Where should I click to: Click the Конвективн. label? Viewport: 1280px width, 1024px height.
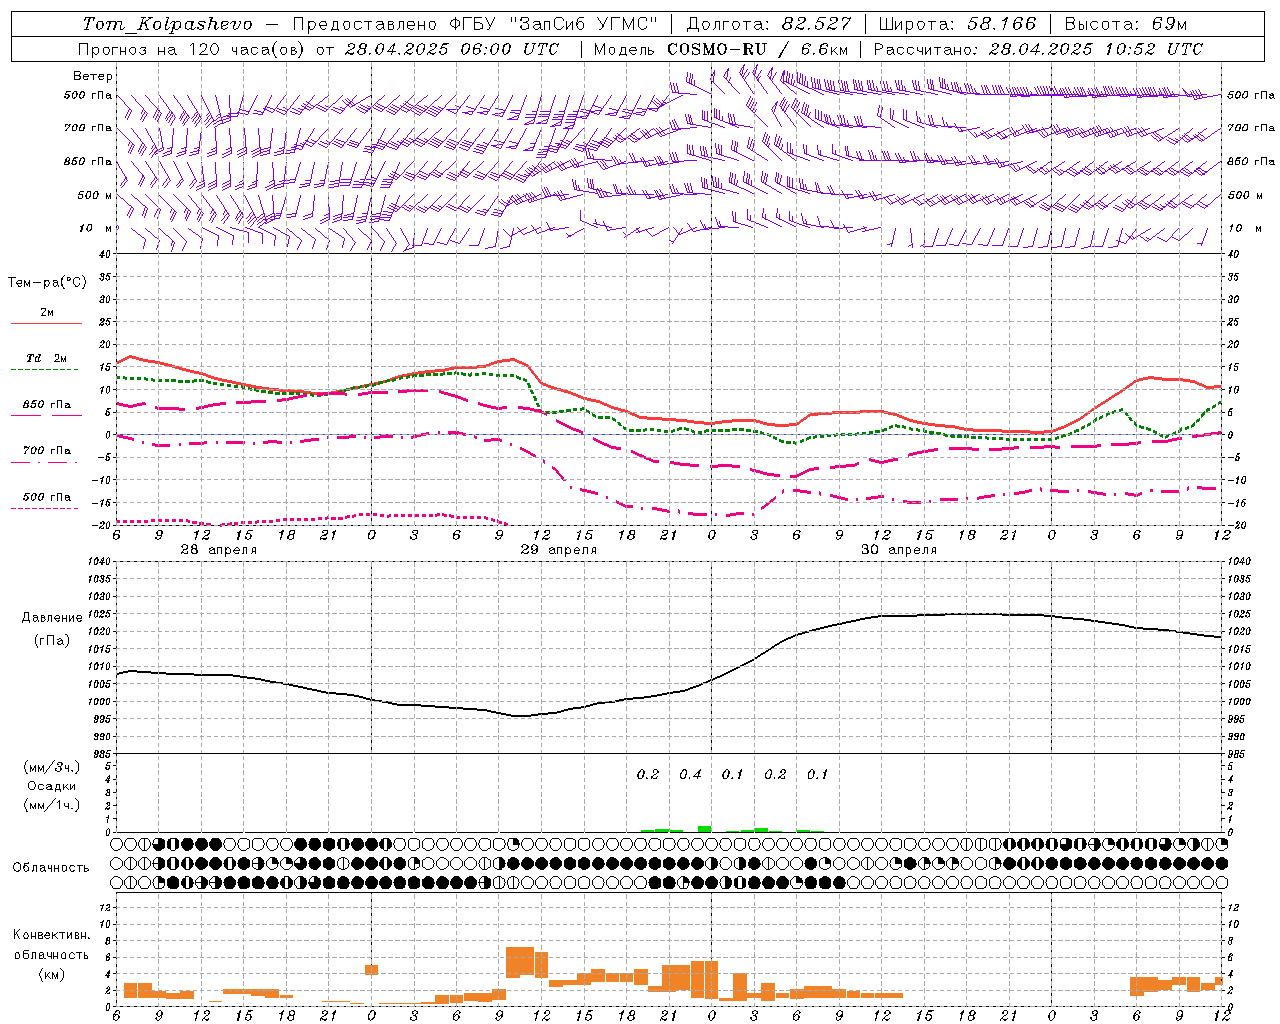point(51,935)
